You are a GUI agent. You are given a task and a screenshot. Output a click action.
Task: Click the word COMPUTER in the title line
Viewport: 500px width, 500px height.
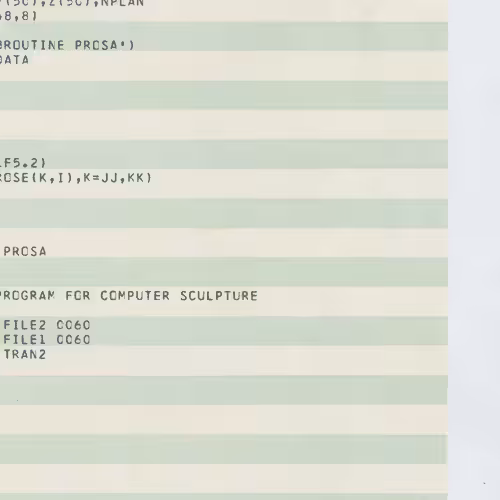coord(135,296)
